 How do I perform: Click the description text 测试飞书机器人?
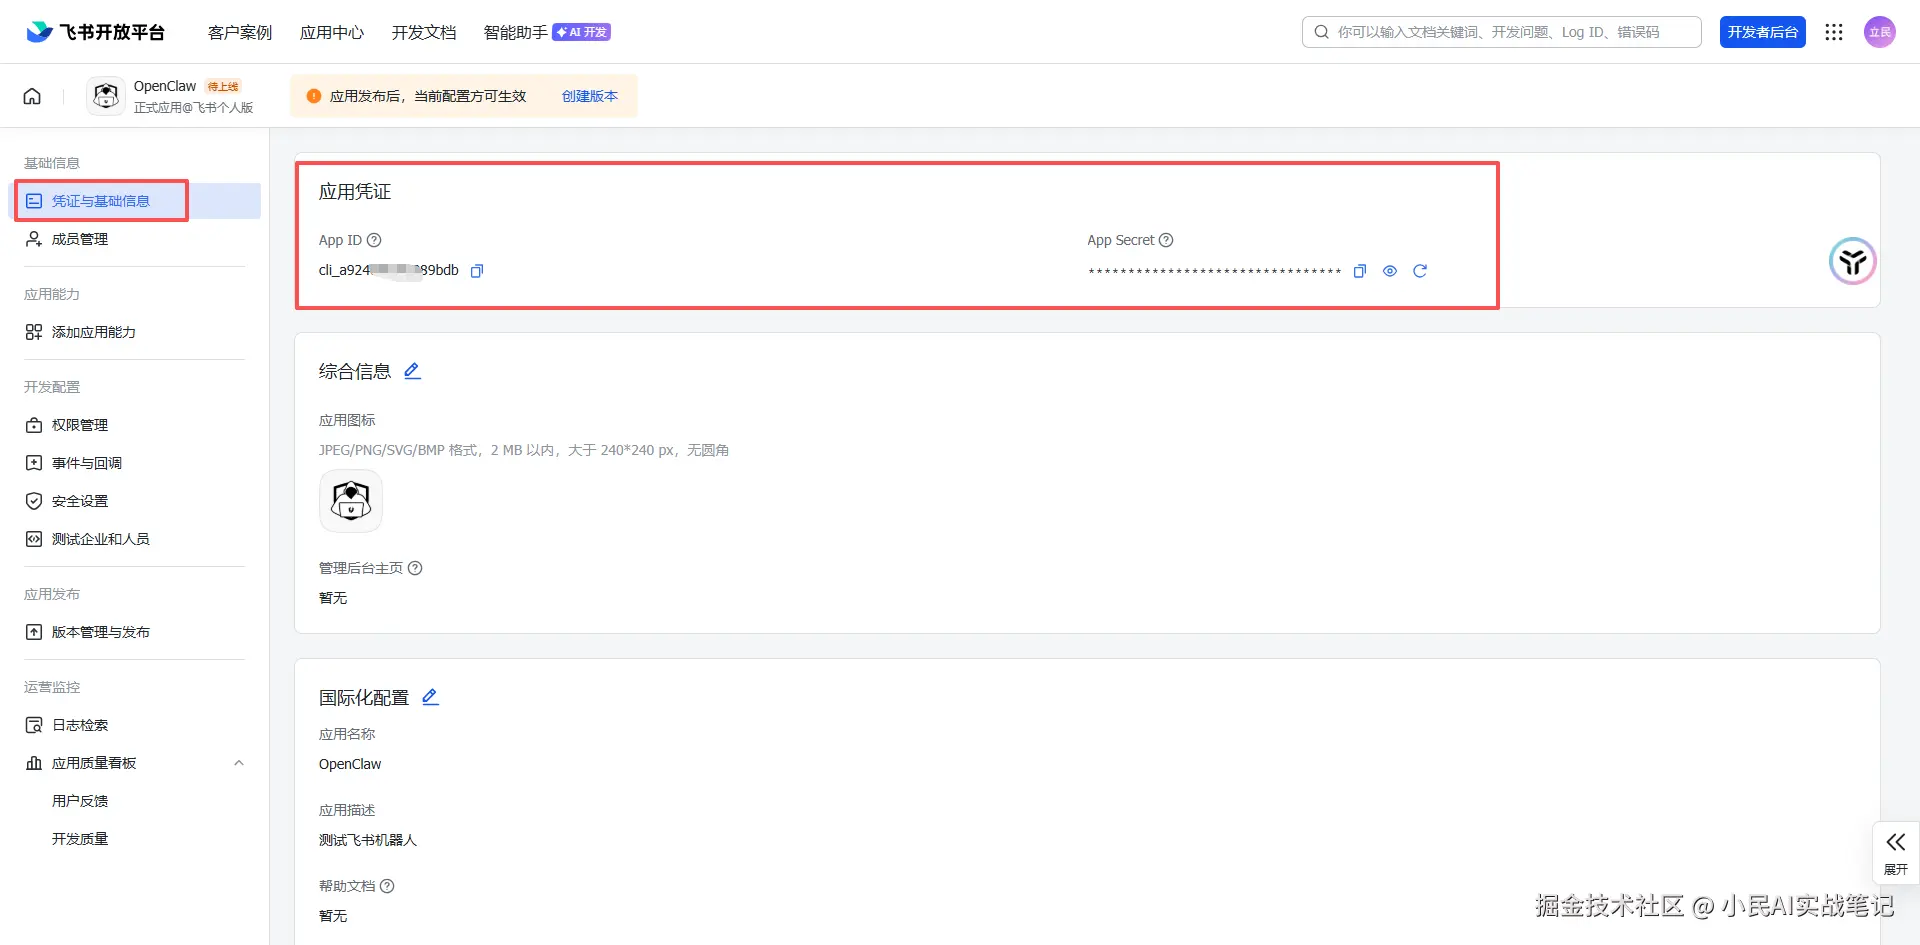click(368, 840)
